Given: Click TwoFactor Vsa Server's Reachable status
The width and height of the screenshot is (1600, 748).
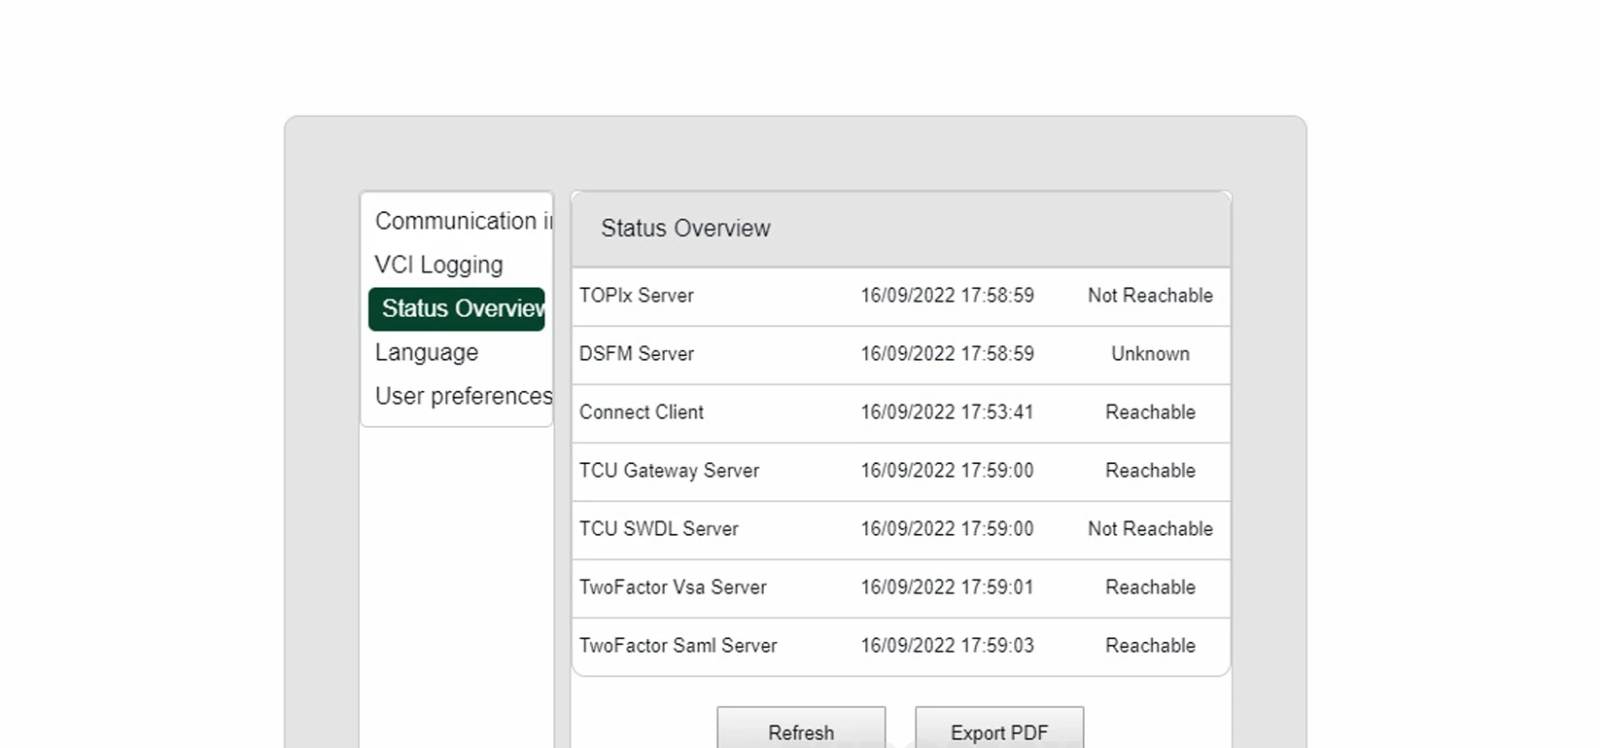Looking at the screenshot, I should tap(1150, 588).
